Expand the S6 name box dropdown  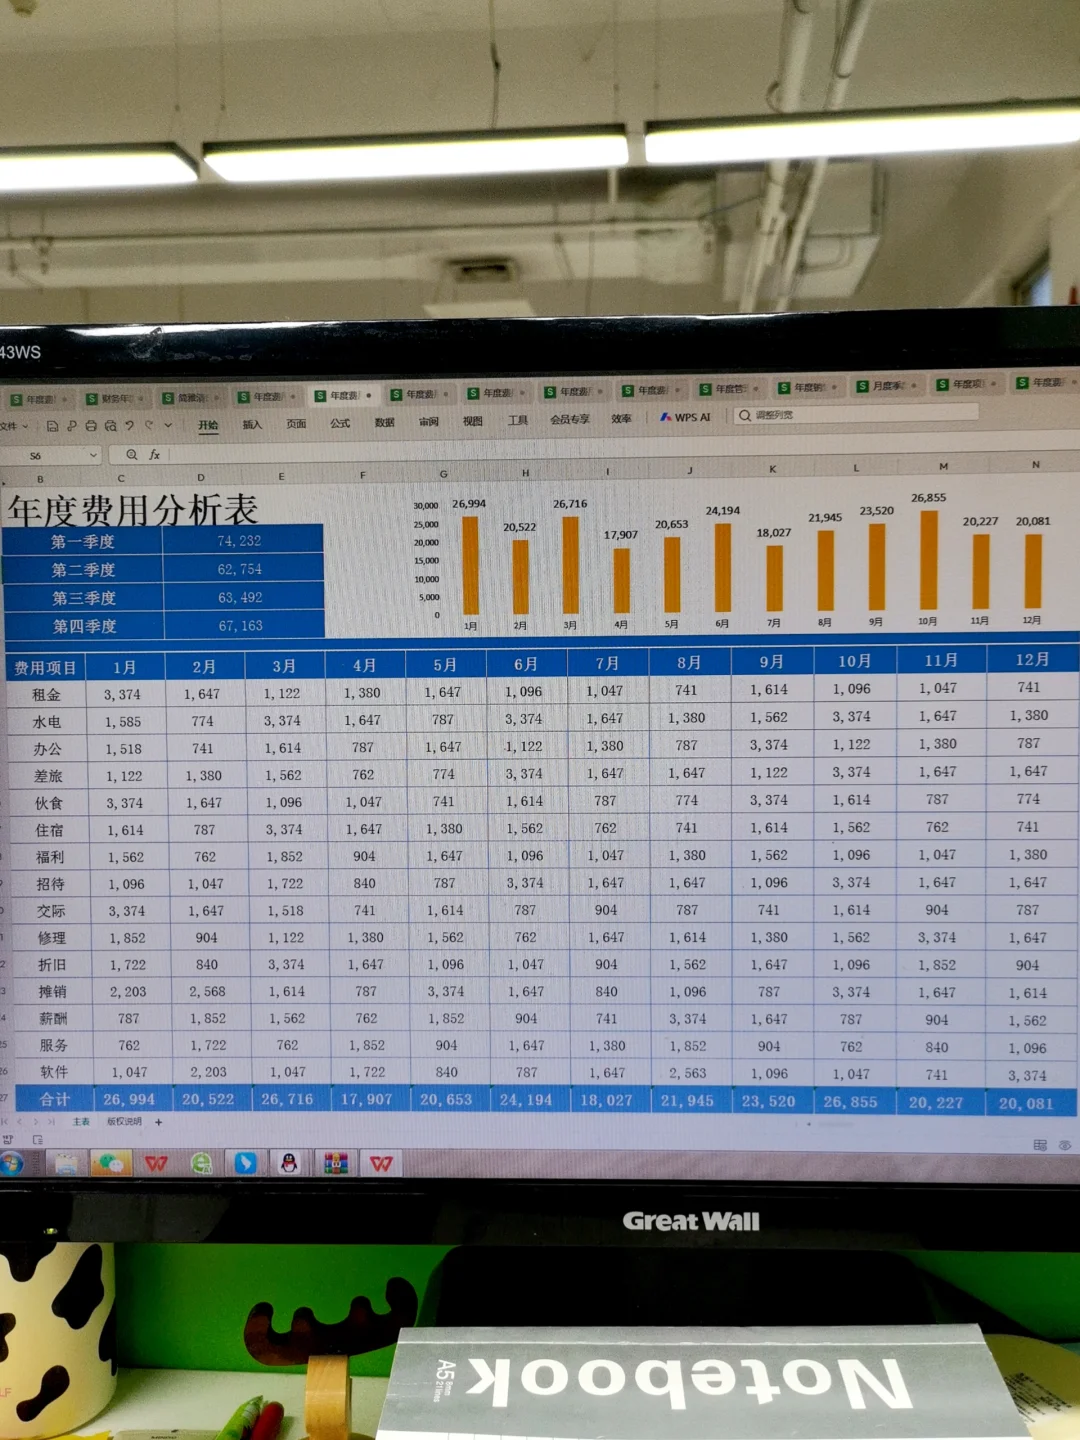click(94, 455)
